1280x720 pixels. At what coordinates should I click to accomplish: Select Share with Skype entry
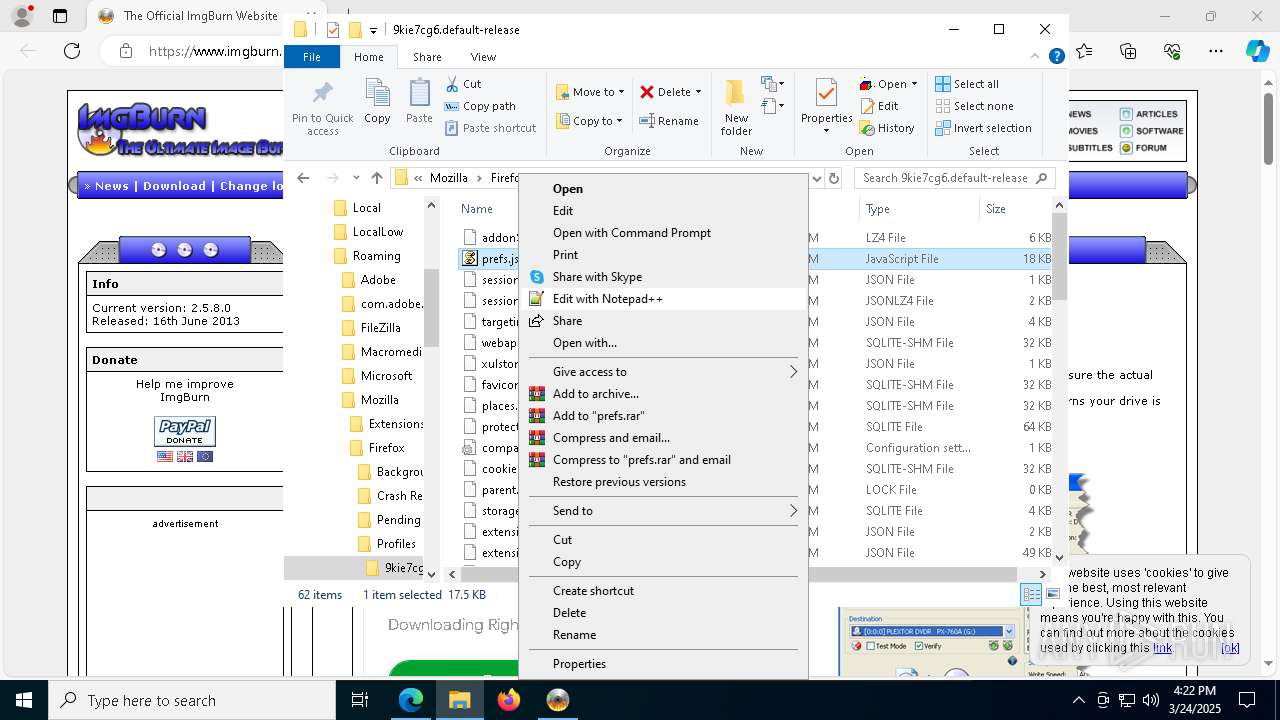tap(664, 277)
